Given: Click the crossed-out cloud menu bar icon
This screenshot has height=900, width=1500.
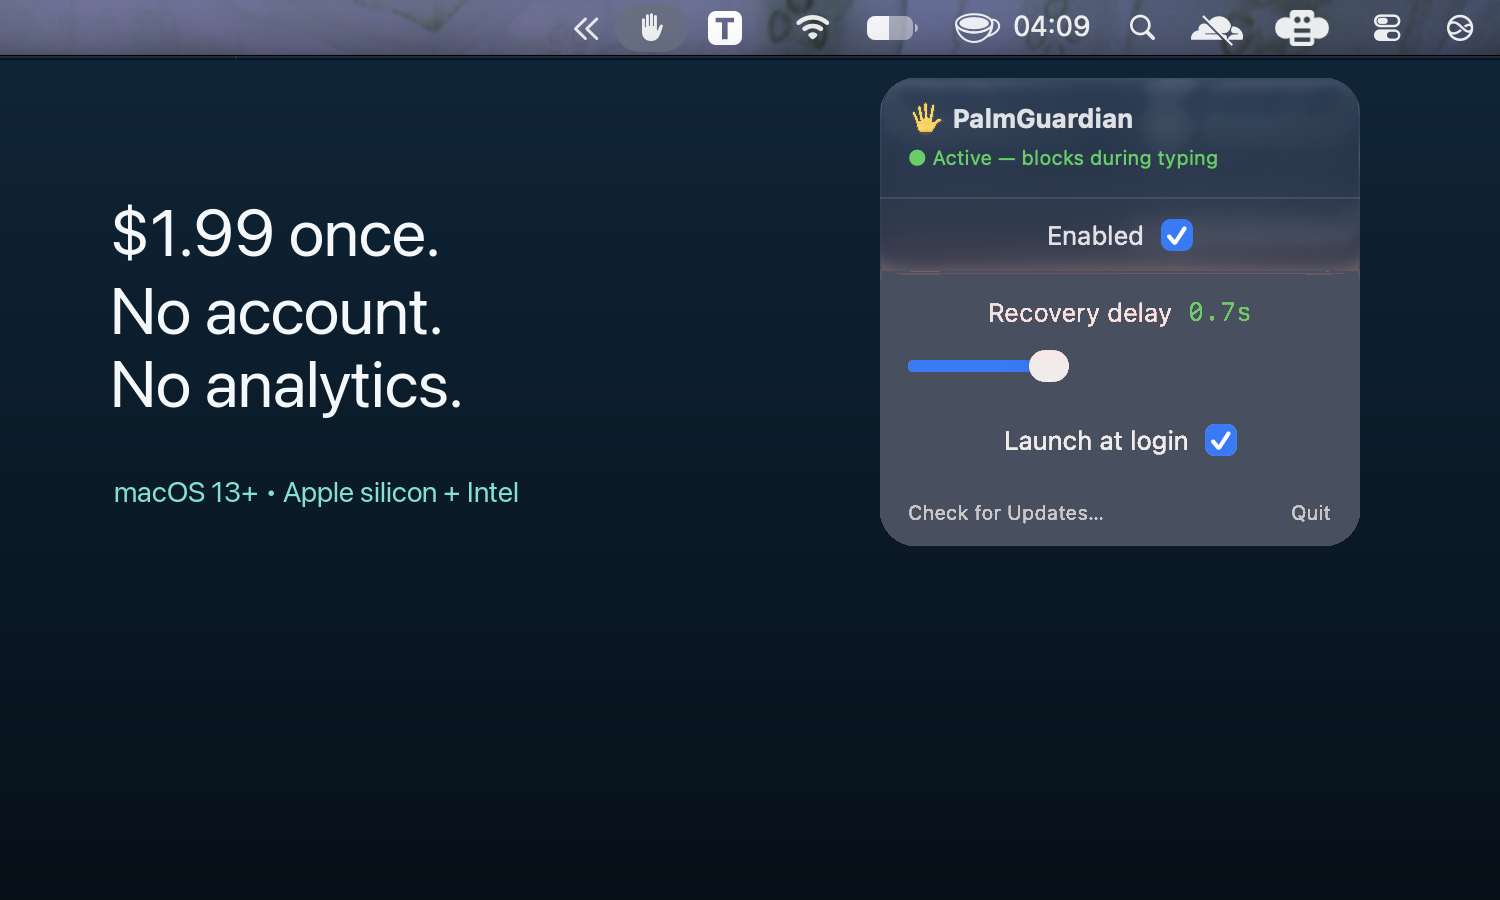Looking at the screenshot, I should 1216,29.
